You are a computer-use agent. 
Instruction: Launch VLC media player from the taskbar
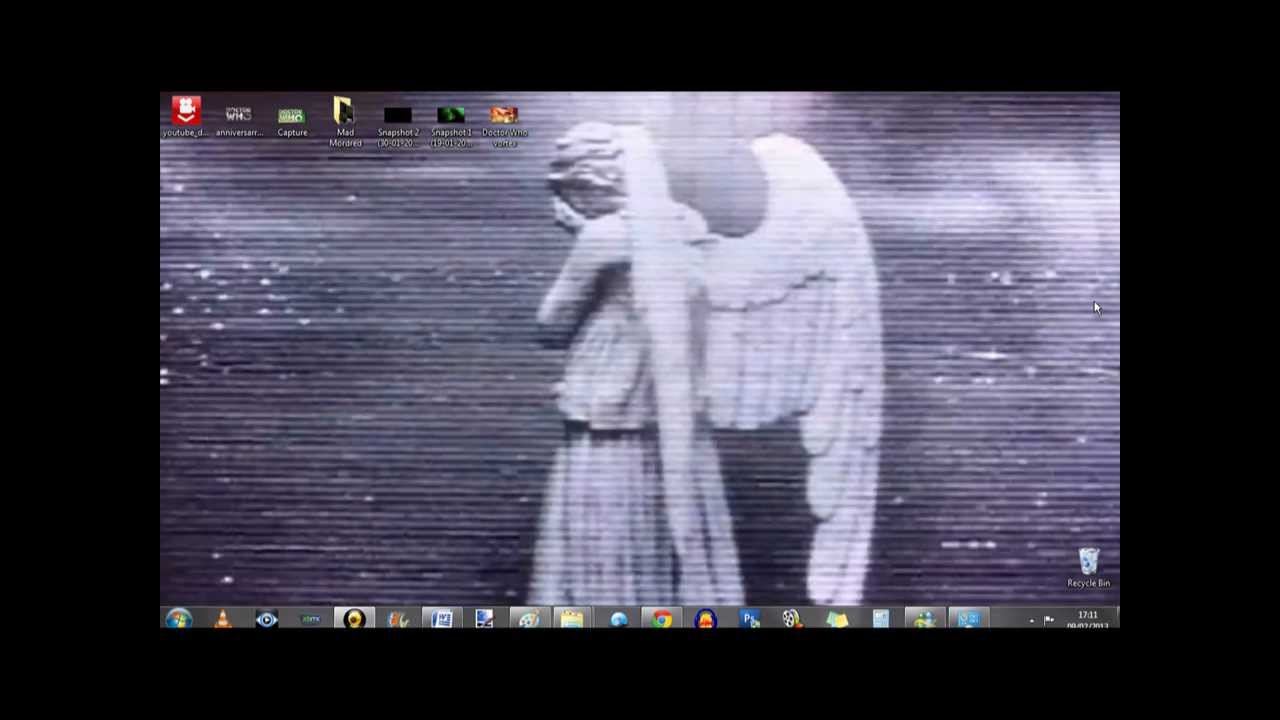[x=222, y=619]
